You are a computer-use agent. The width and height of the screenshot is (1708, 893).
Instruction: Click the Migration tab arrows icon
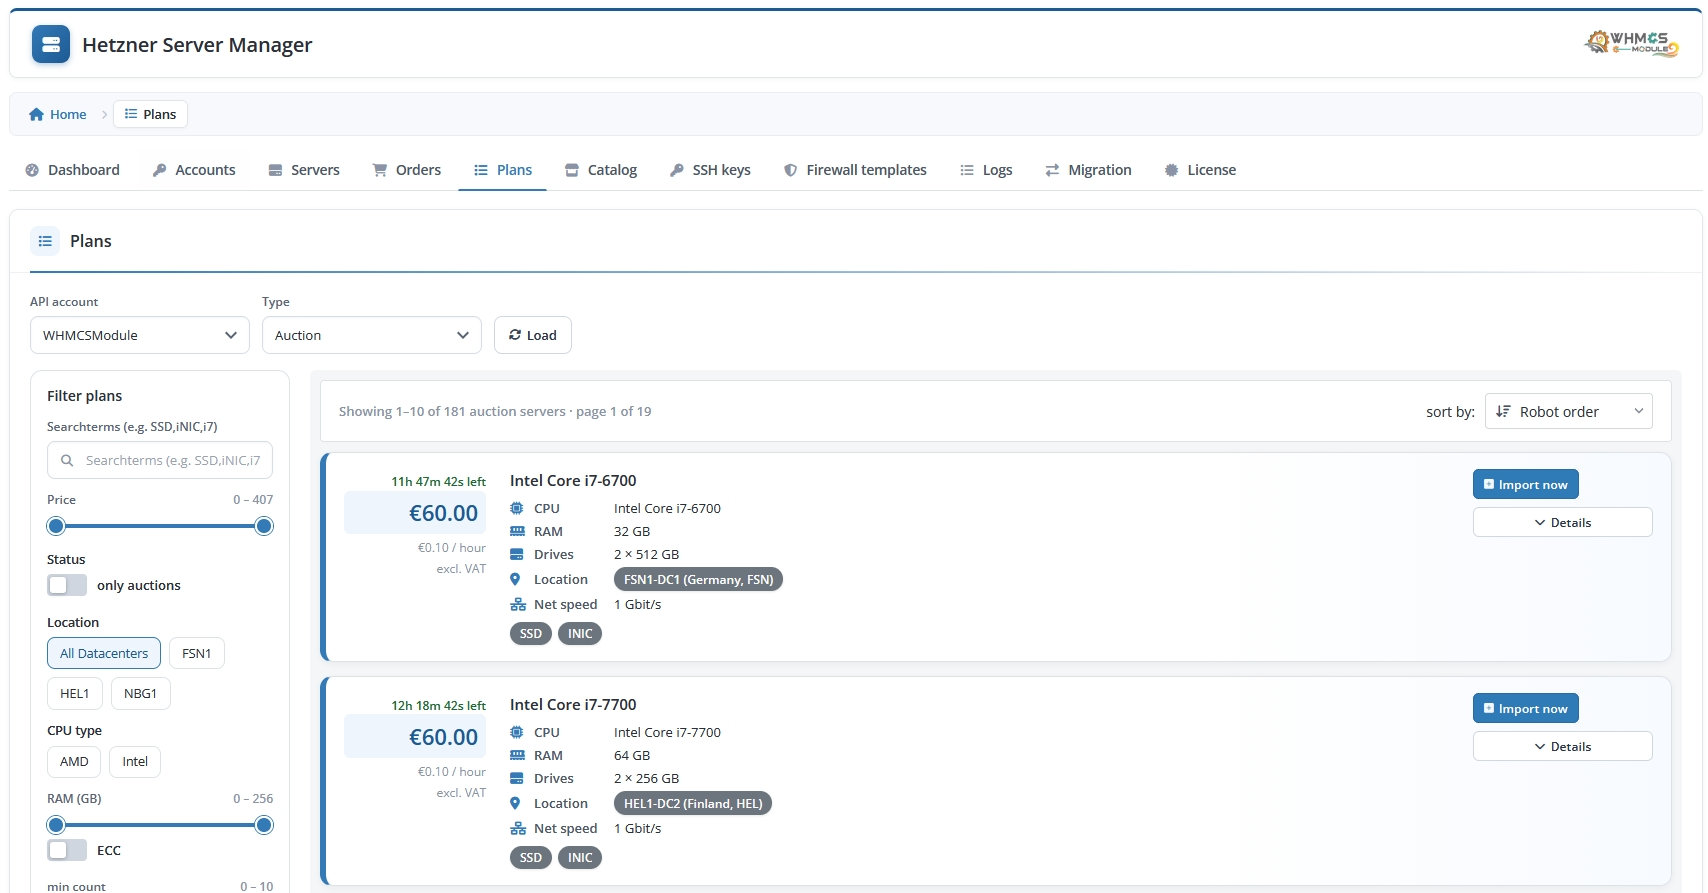pyautogui.click(x=1052, y=170)
